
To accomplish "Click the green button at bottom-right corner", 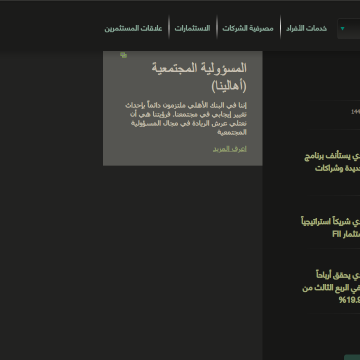I will click(352, 357).
